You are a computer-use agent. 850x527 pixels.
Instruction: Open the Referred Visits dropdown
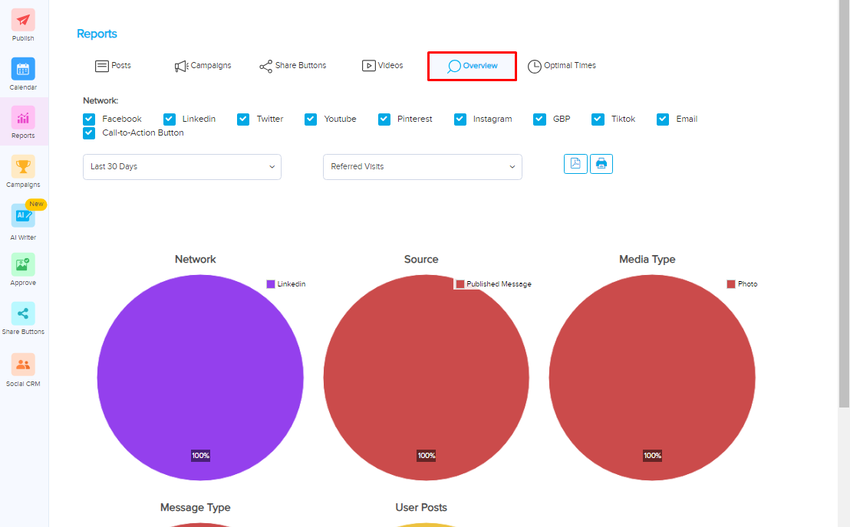coord(422,166)
